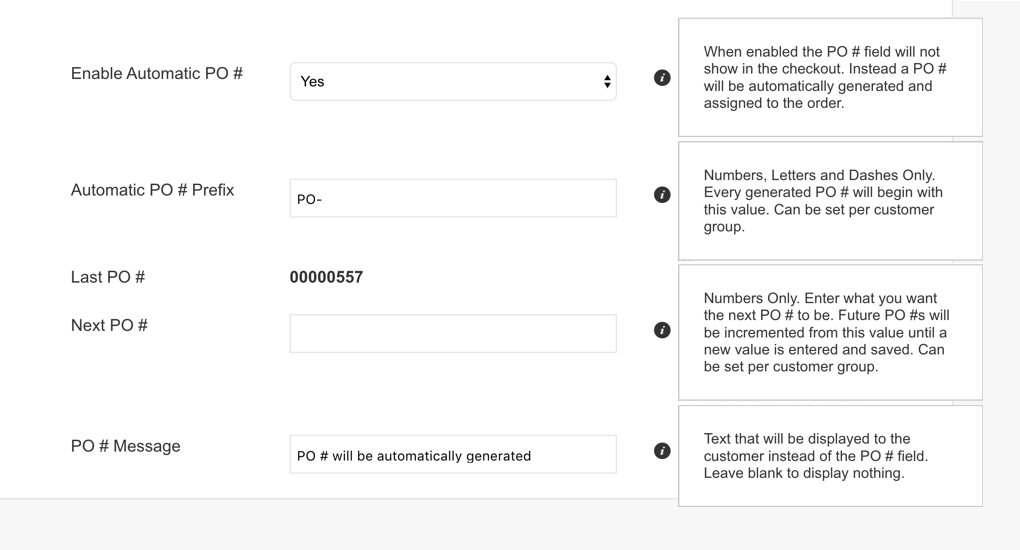The width and height of the screenshot is (1020, 550).
Task: Click info icon beside Enable Automatic PO # dropdown
Action: click(x=662, y=78)
